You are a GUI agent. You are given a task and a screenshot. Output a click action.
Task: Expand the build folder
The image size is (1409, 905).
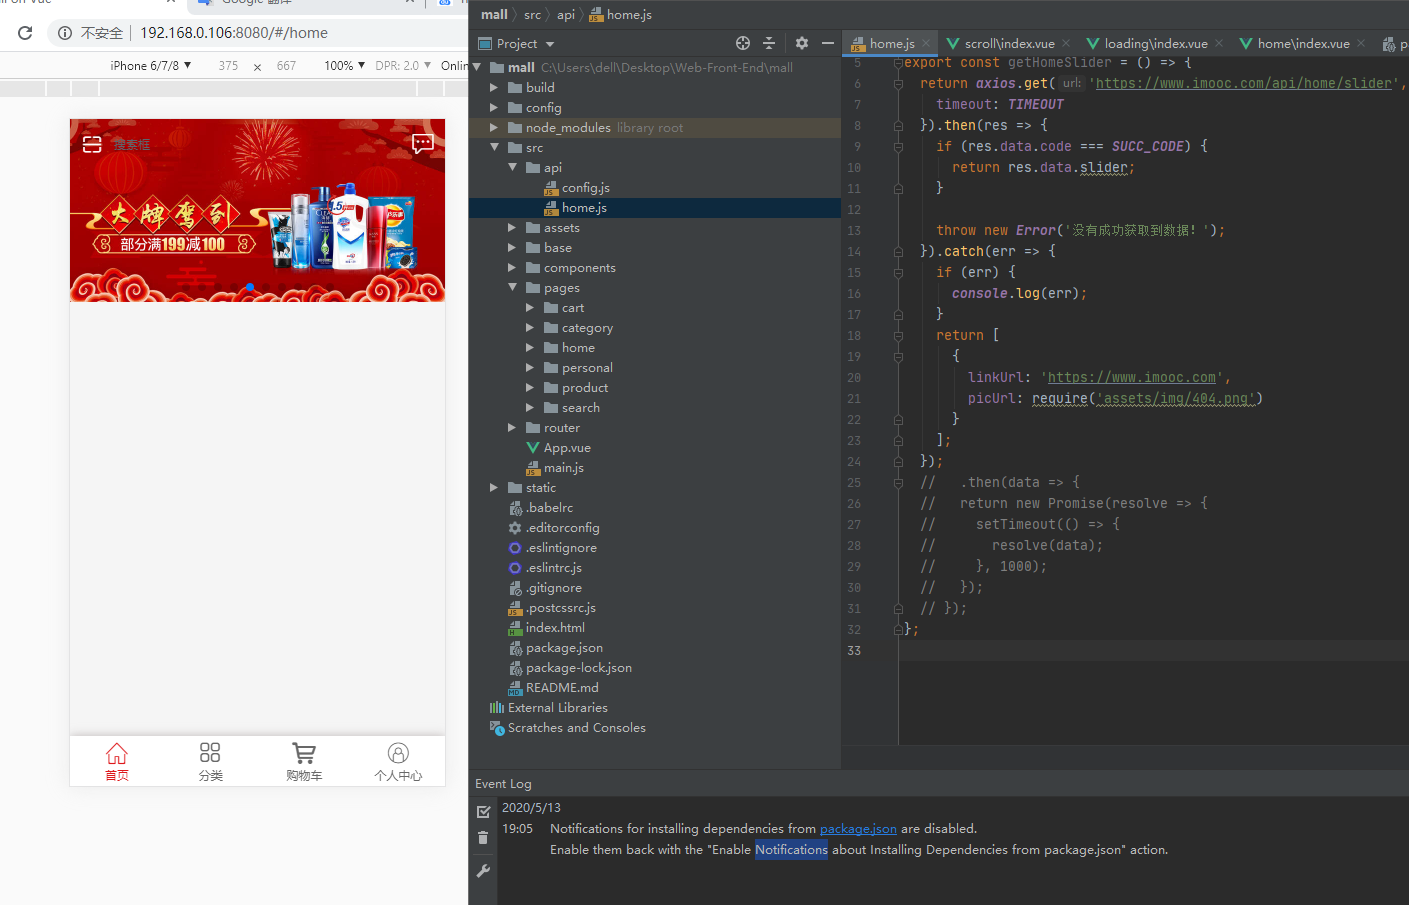coord(494,87)
